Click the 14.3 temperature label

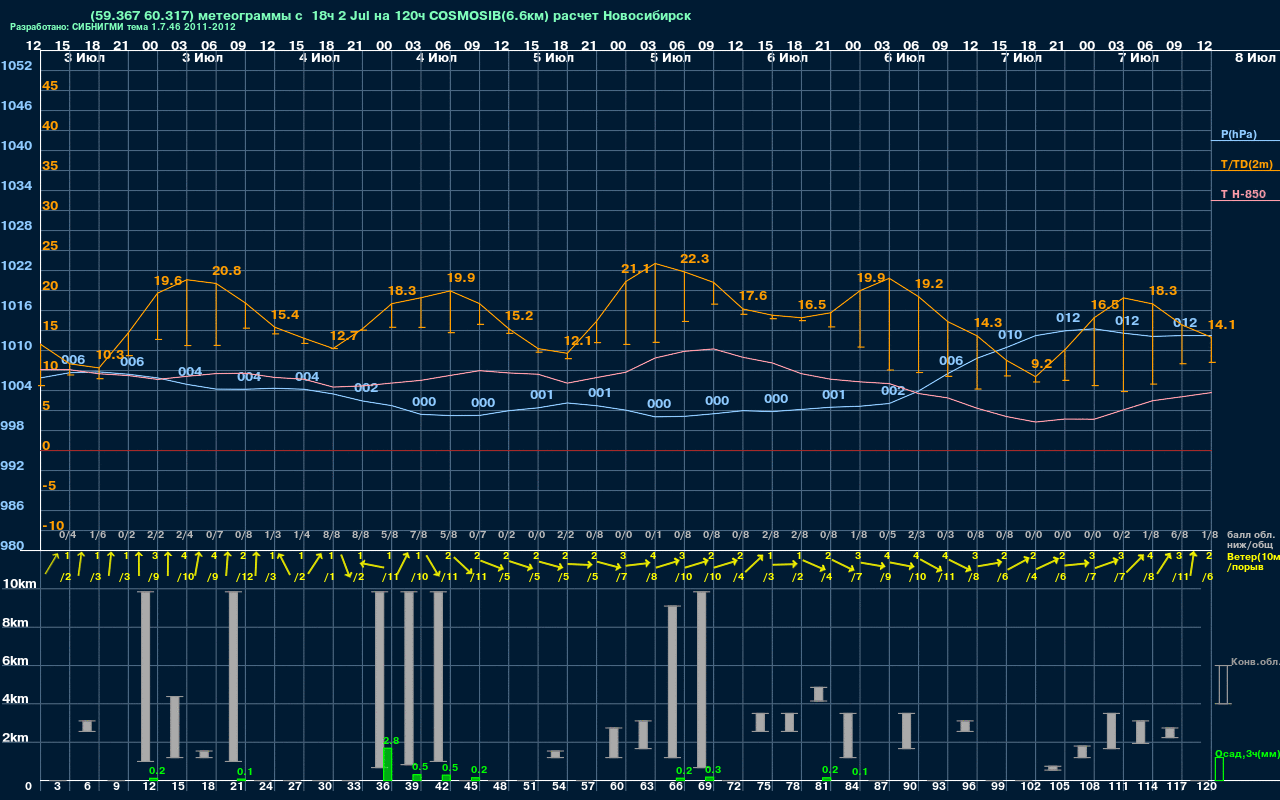[987, 323]
